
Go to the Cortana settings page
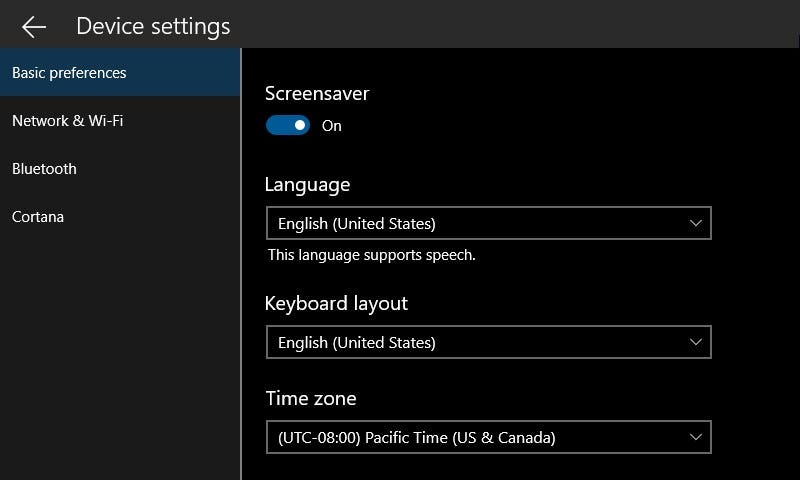point(120,216)
